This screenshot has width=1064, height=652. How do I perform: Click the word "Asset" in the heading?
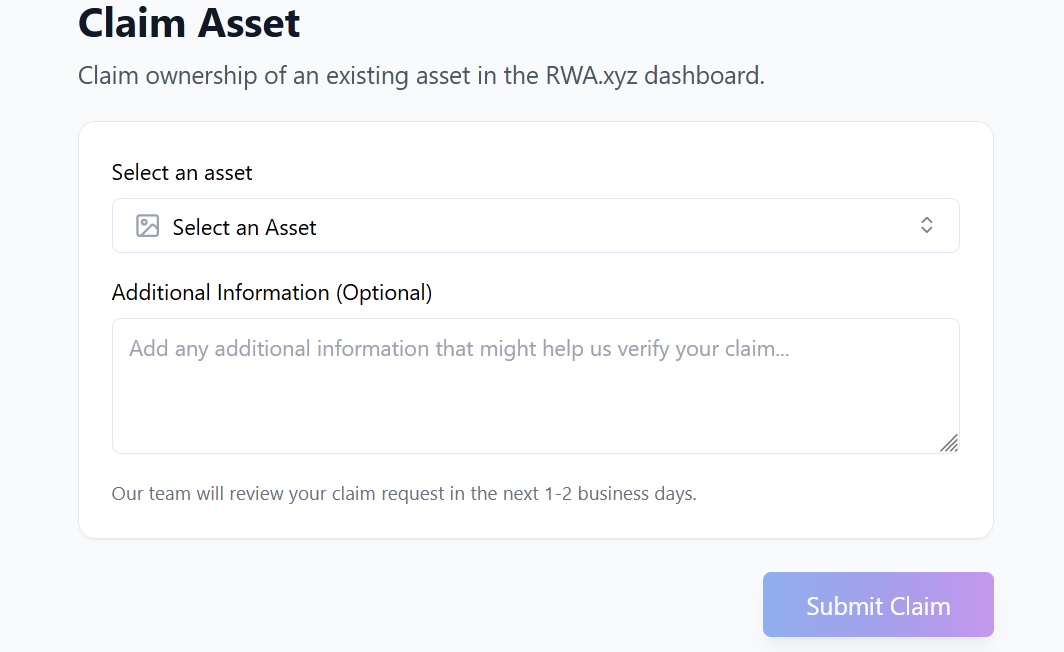click(248, 22)
